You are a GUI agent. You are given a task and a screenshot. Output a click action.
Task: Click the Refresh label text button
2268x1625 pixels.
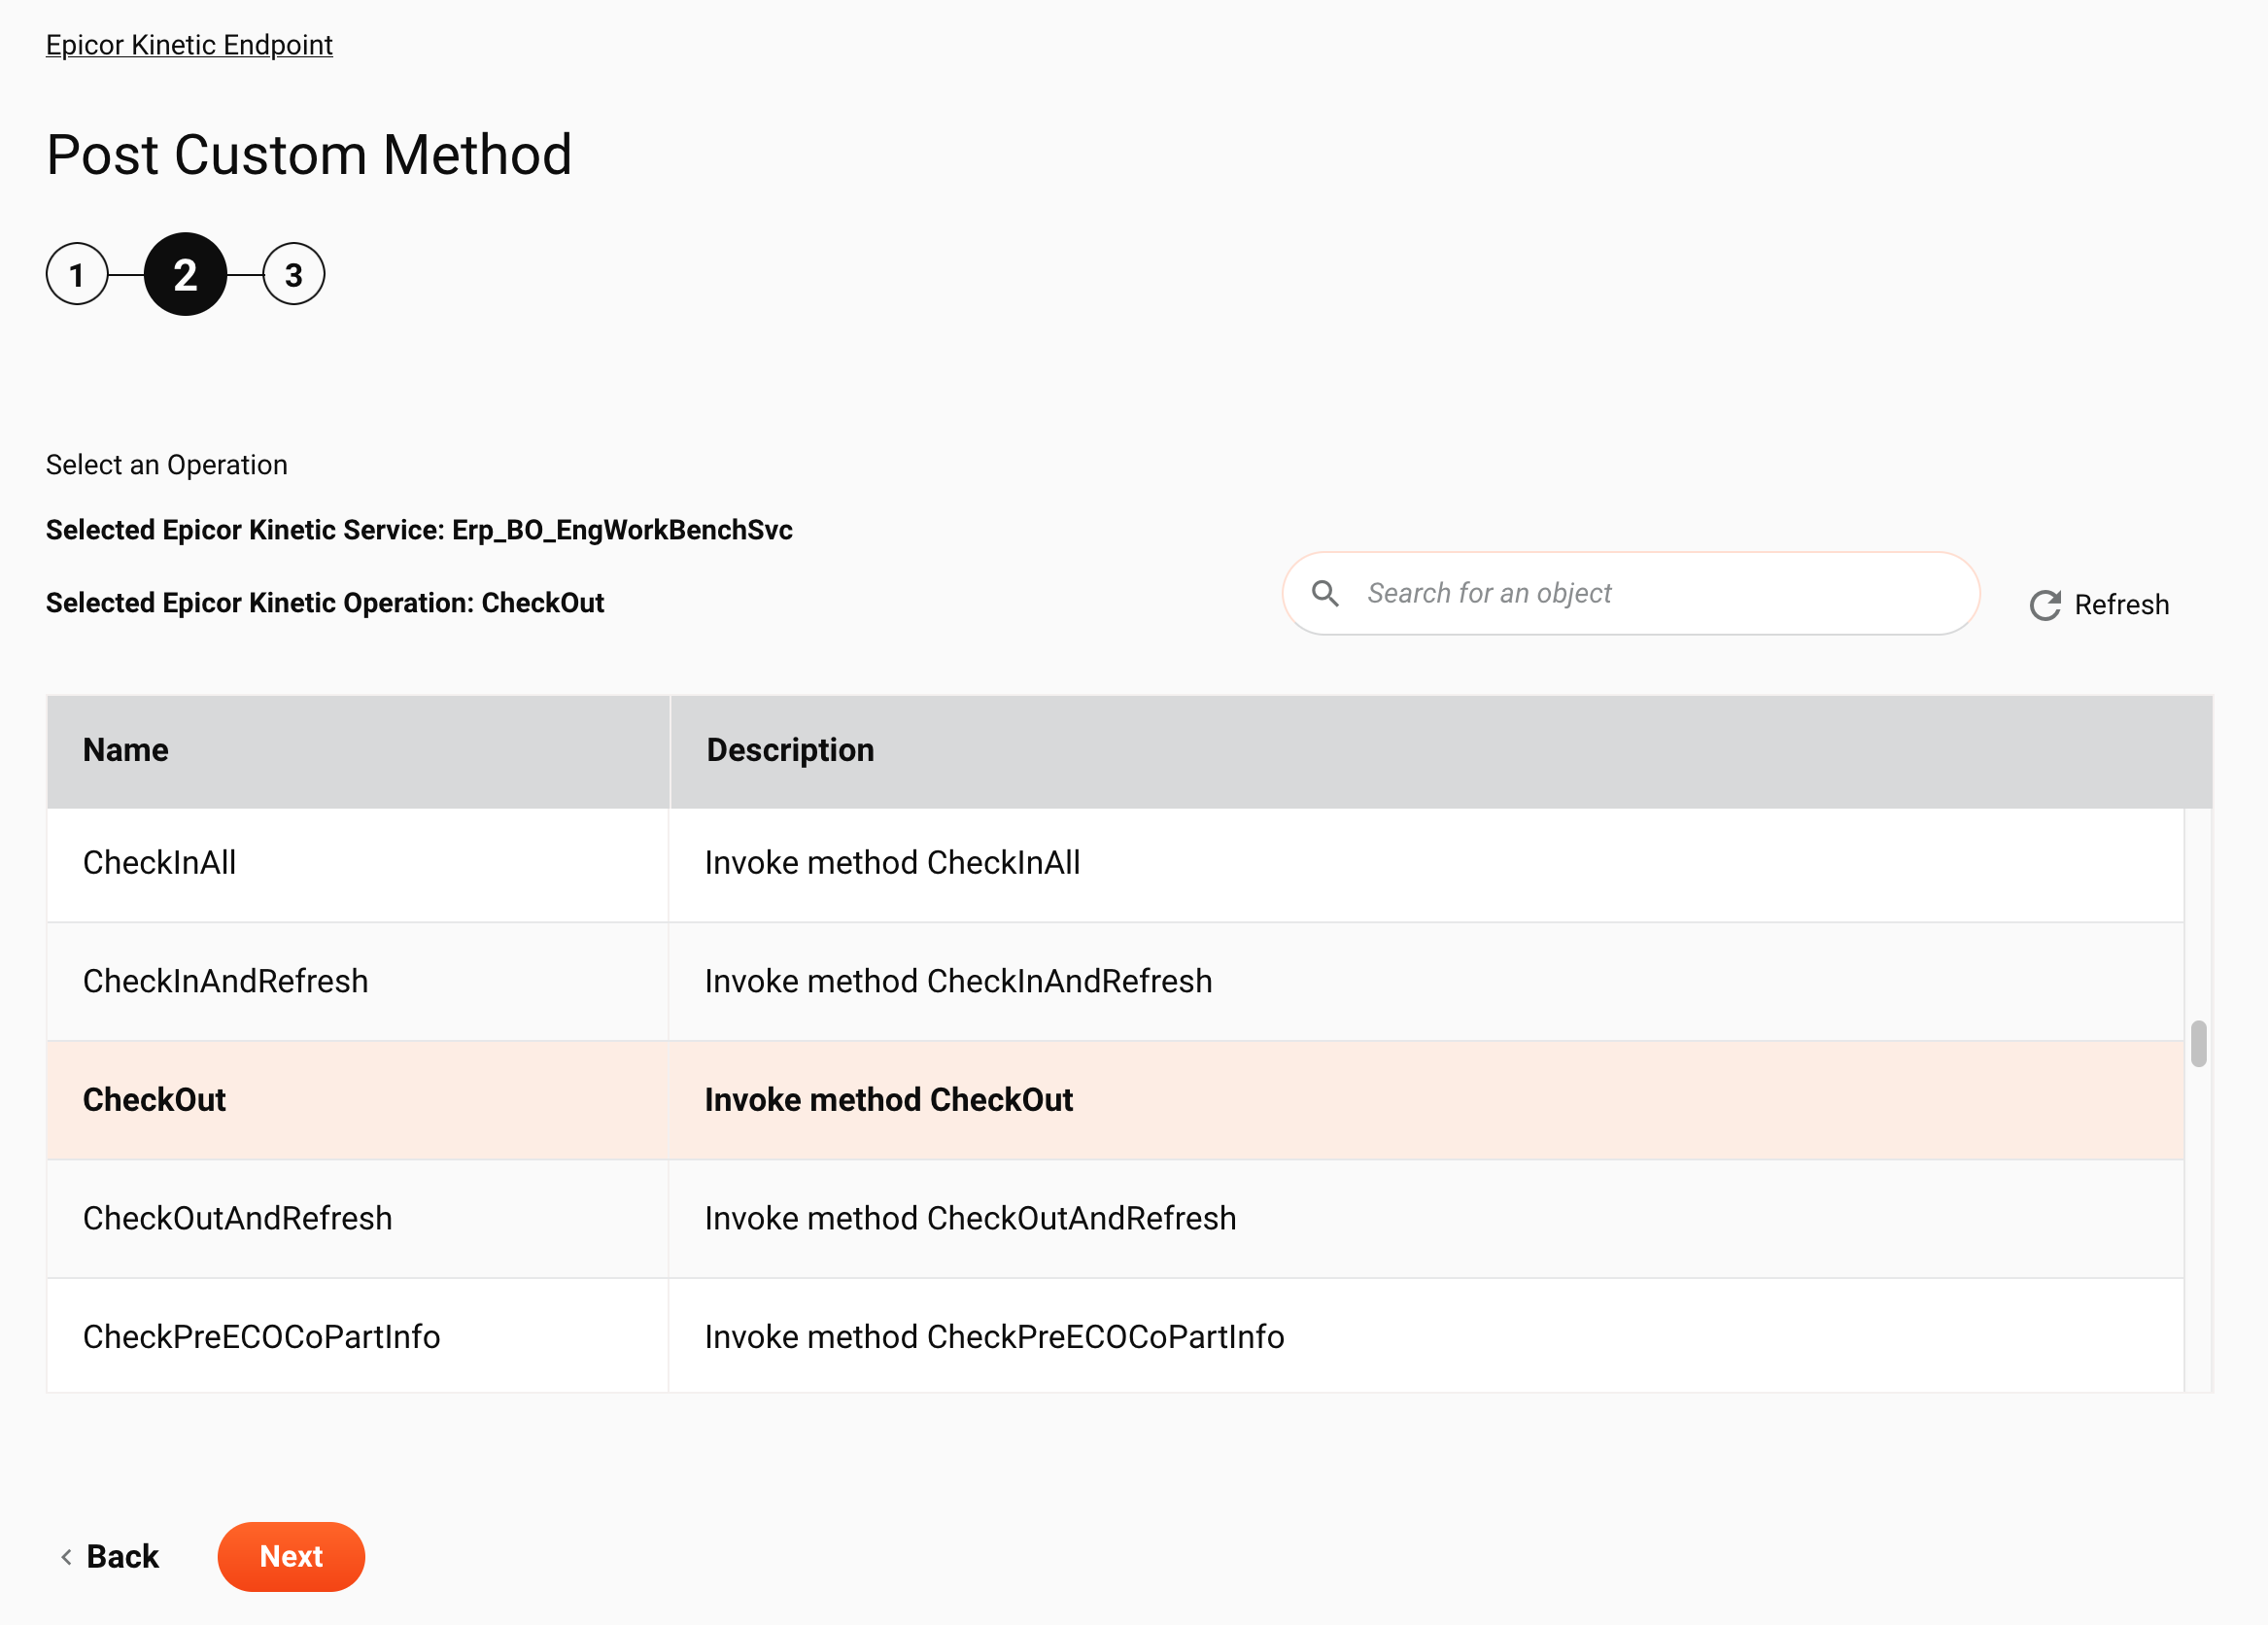click(2124, 604)
